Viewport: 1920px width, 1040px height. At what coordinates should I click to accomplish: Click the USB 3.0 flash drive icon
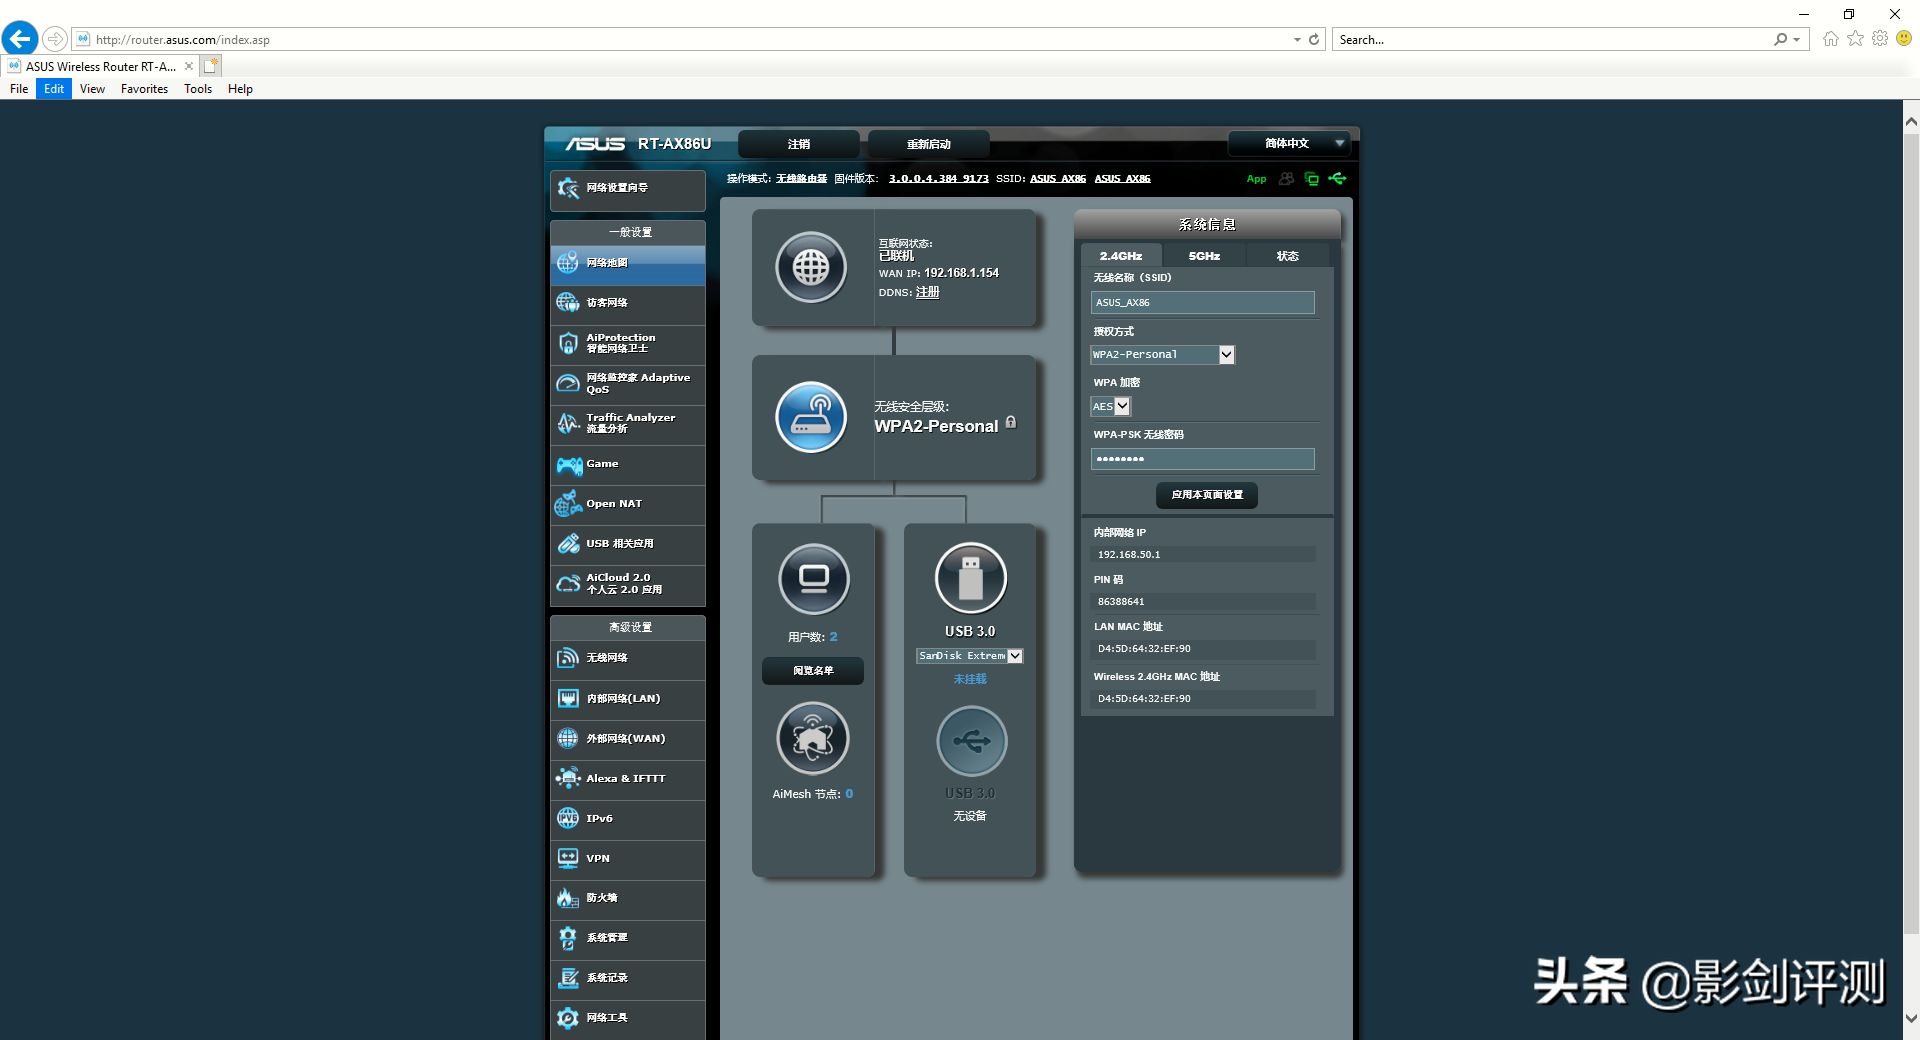click(971, 577)
